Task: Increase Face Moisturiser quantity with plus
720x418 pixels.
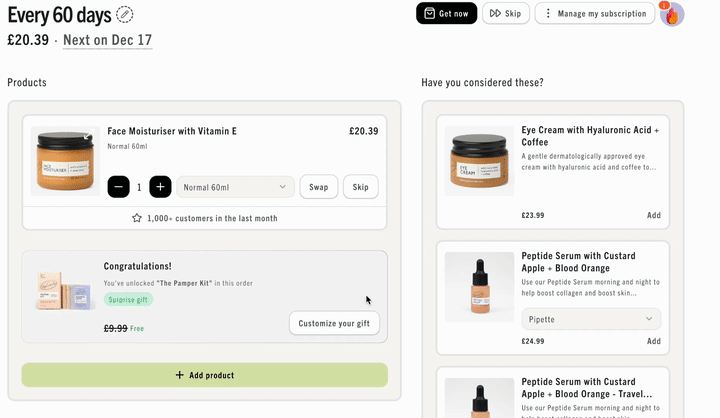Action: (x=160, y=187)
